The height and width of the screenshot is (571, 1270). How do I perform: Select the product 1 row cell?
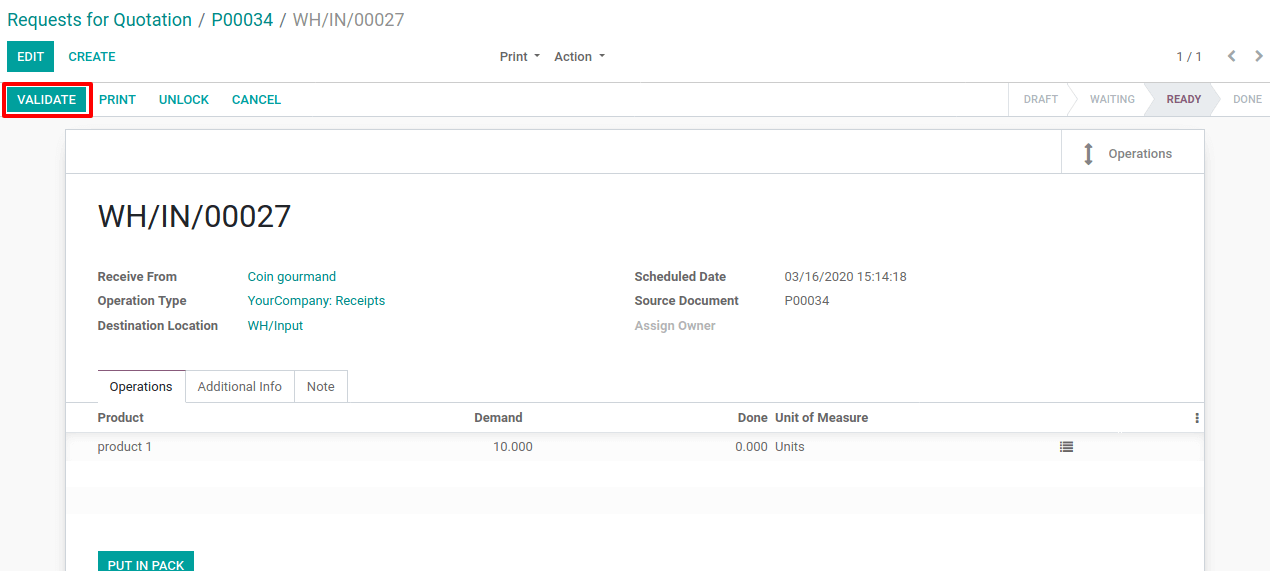[125, 447]
